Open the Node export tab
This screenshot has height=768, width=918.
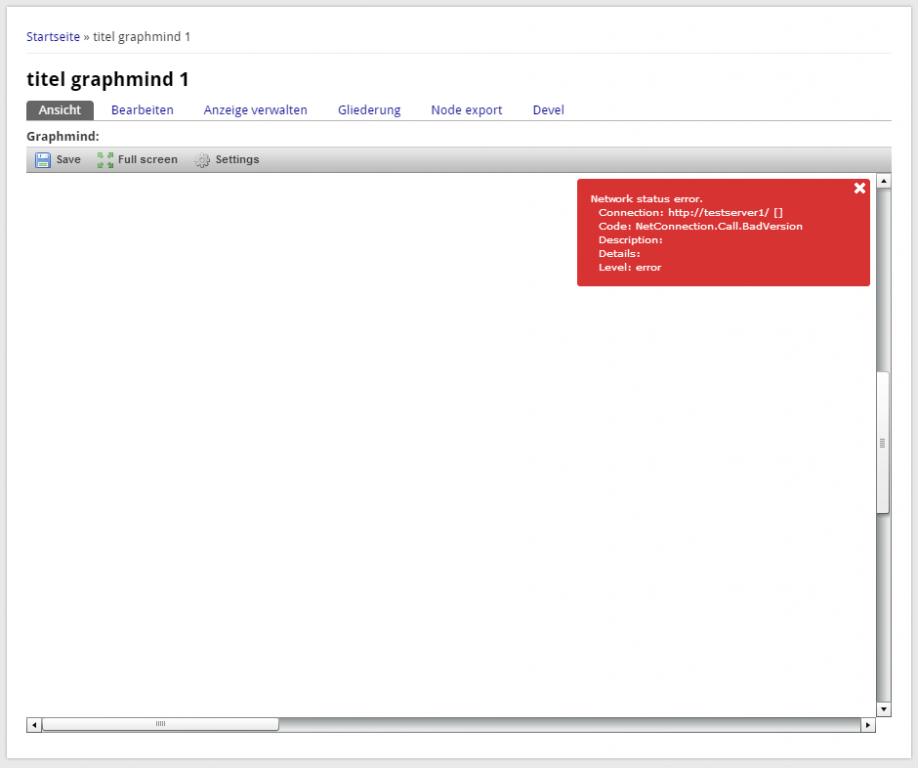click(x=466, y=110)
